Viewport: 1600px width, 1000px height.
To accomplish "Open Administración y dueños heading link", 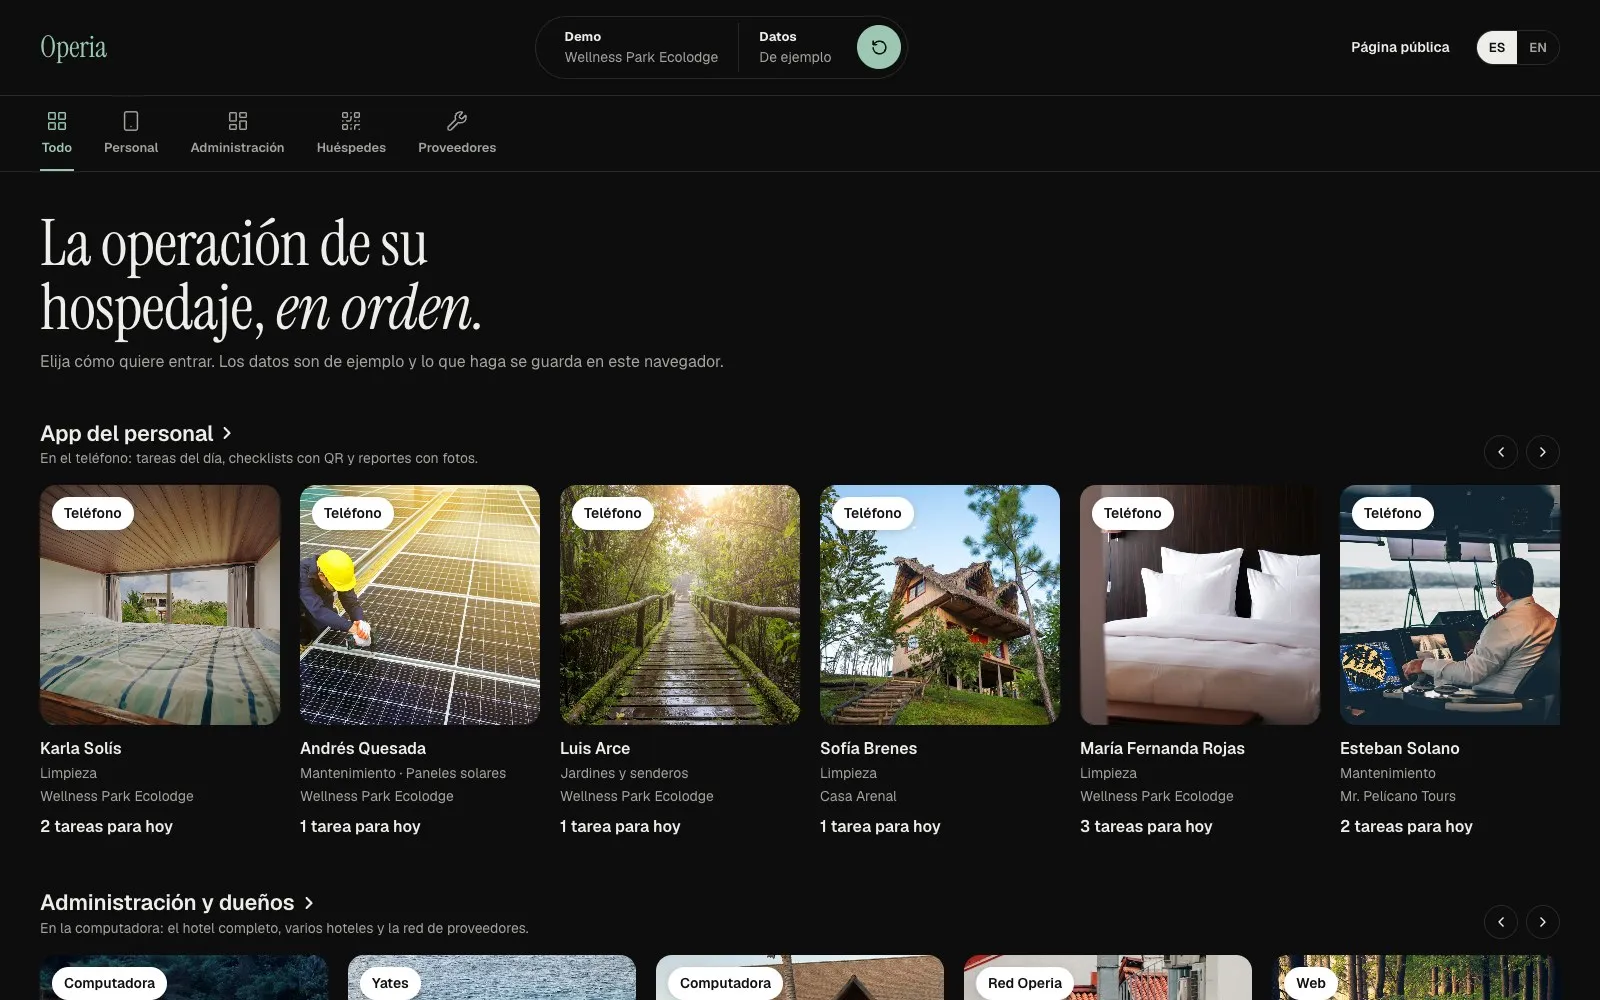I will pyautogui.click(x=167, y=902).
